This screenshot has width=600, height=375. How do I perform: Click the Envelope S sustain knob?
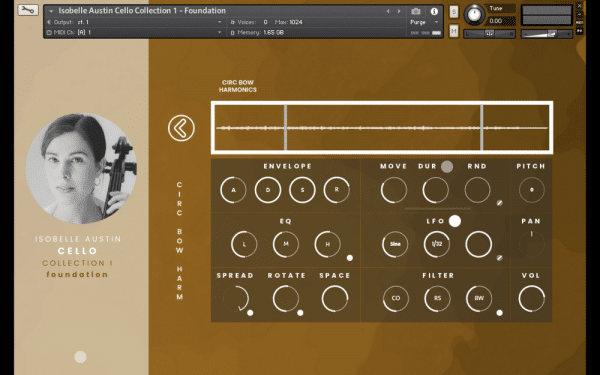click(302, 190)
